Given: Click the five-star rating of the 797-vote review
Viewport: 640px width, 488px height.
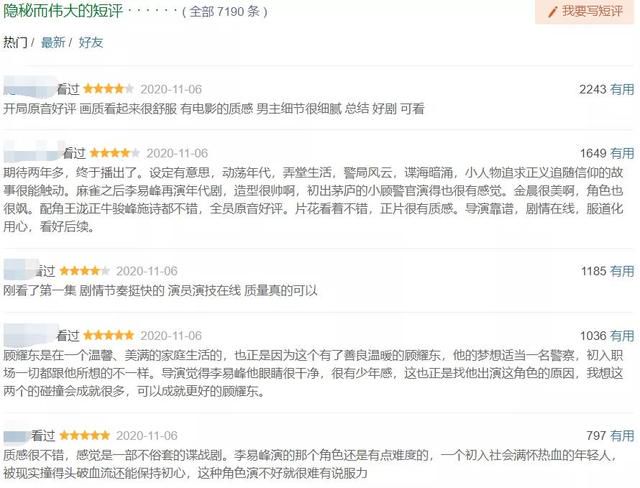Looking at the screenshot, I should tap(84, 435).
